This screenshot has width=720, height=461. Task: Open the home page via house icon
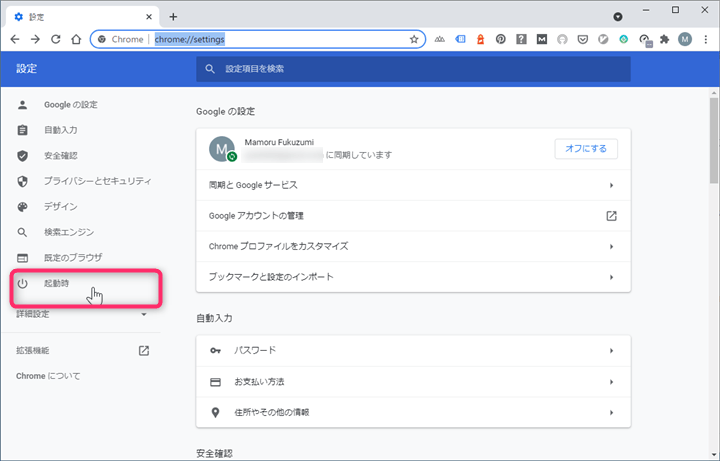[76, 39]
